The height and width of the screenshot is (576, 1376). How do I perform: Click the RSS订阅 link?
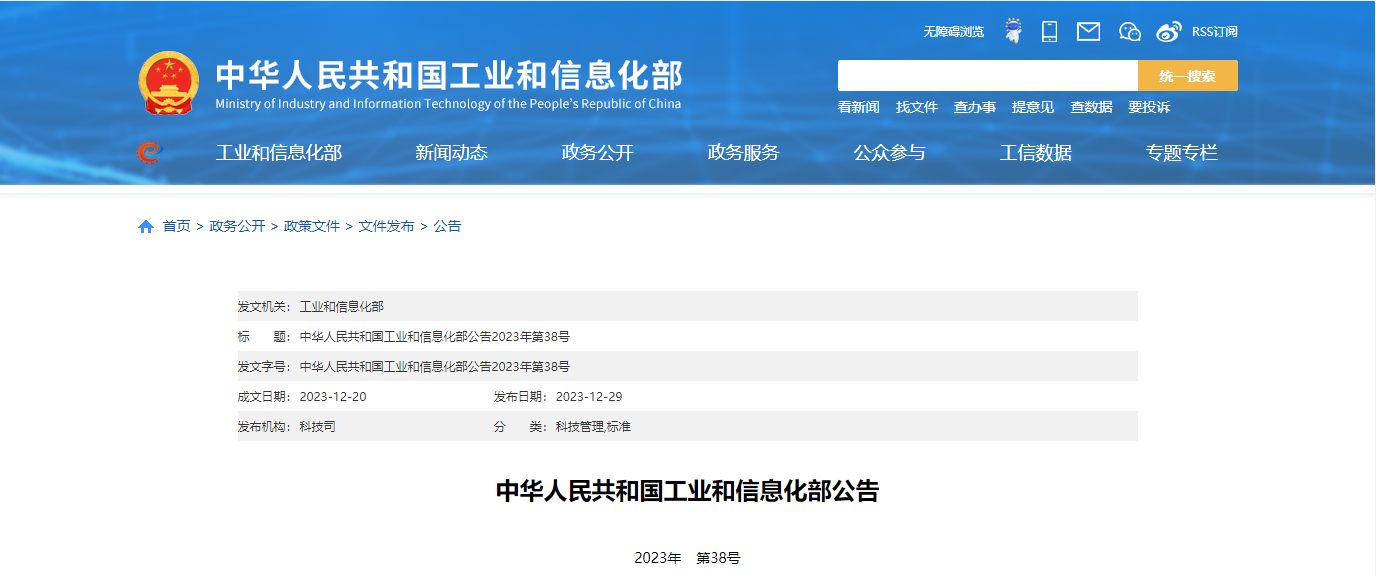[1214, 32]
